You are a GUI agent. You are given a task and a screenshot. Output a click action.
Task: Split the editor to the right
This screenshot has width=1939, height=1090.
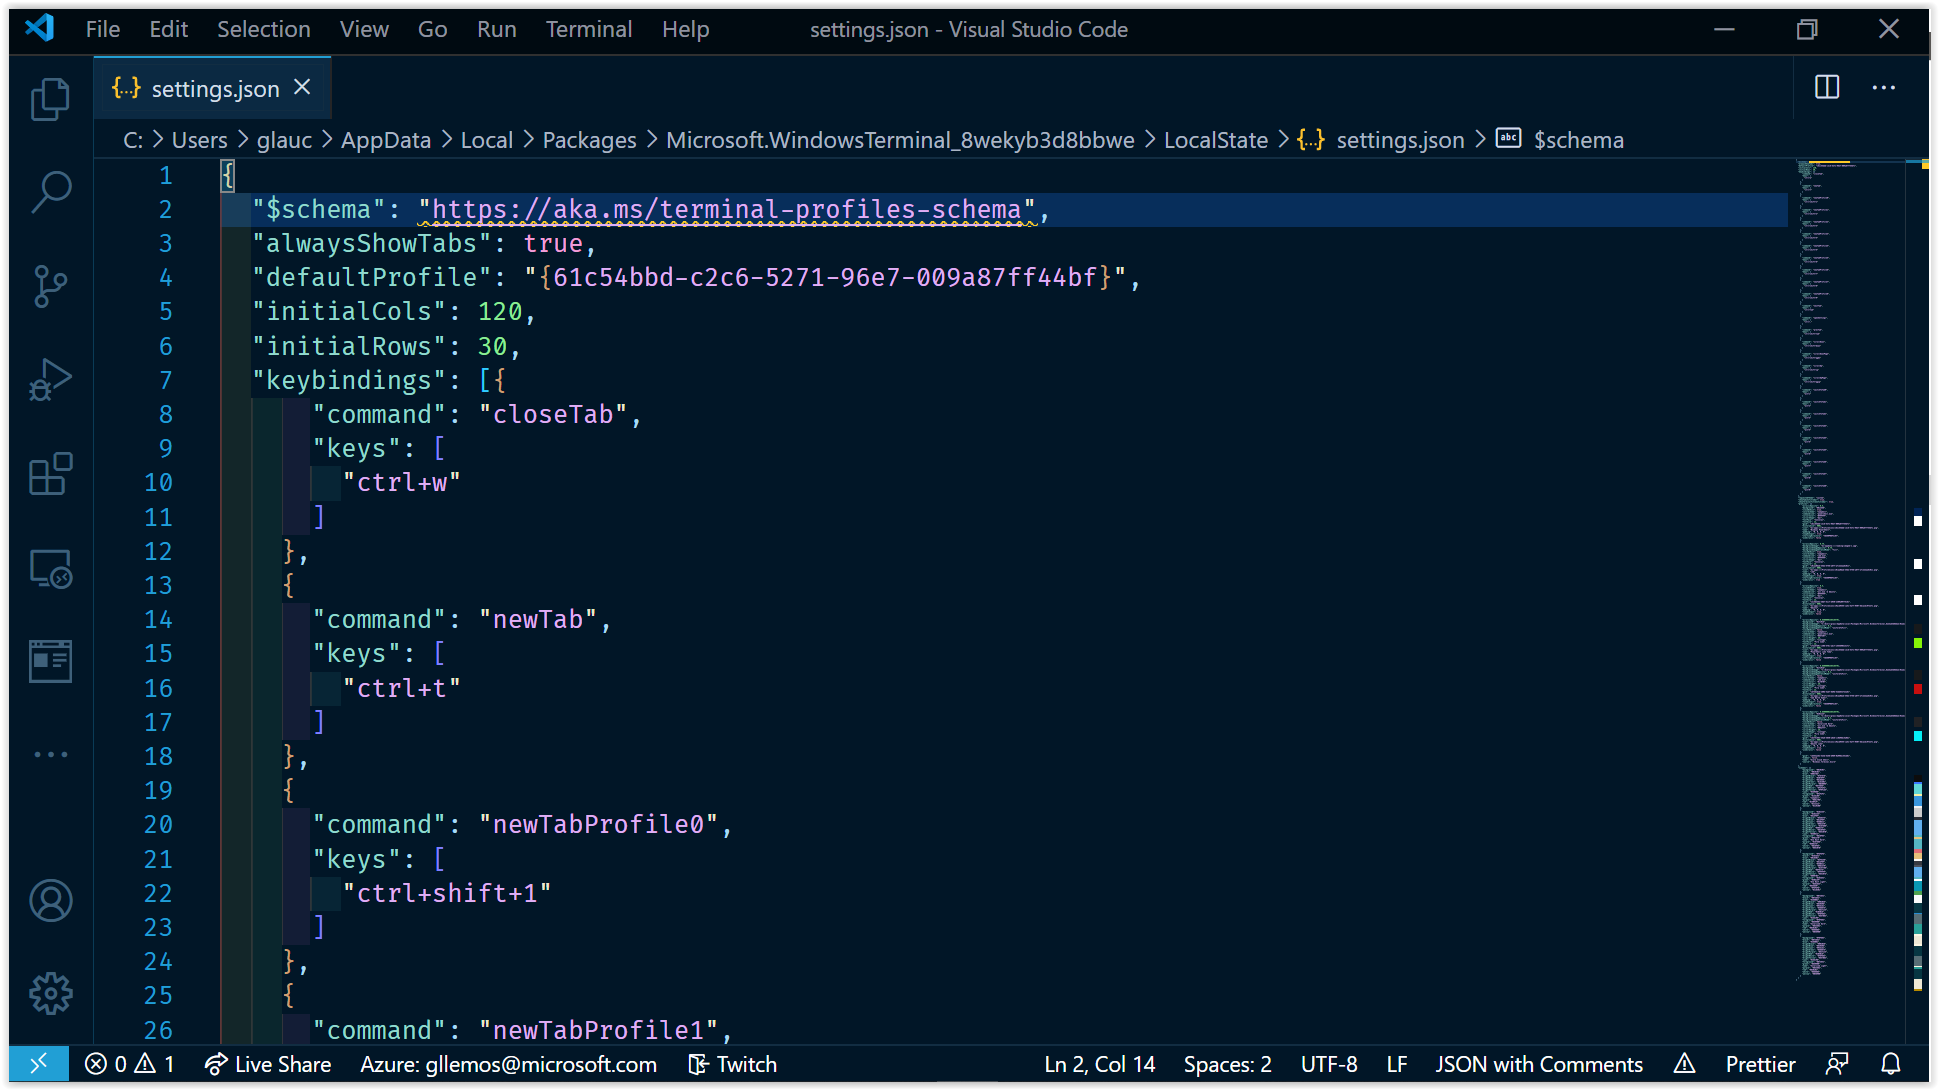pos(1827,88)
